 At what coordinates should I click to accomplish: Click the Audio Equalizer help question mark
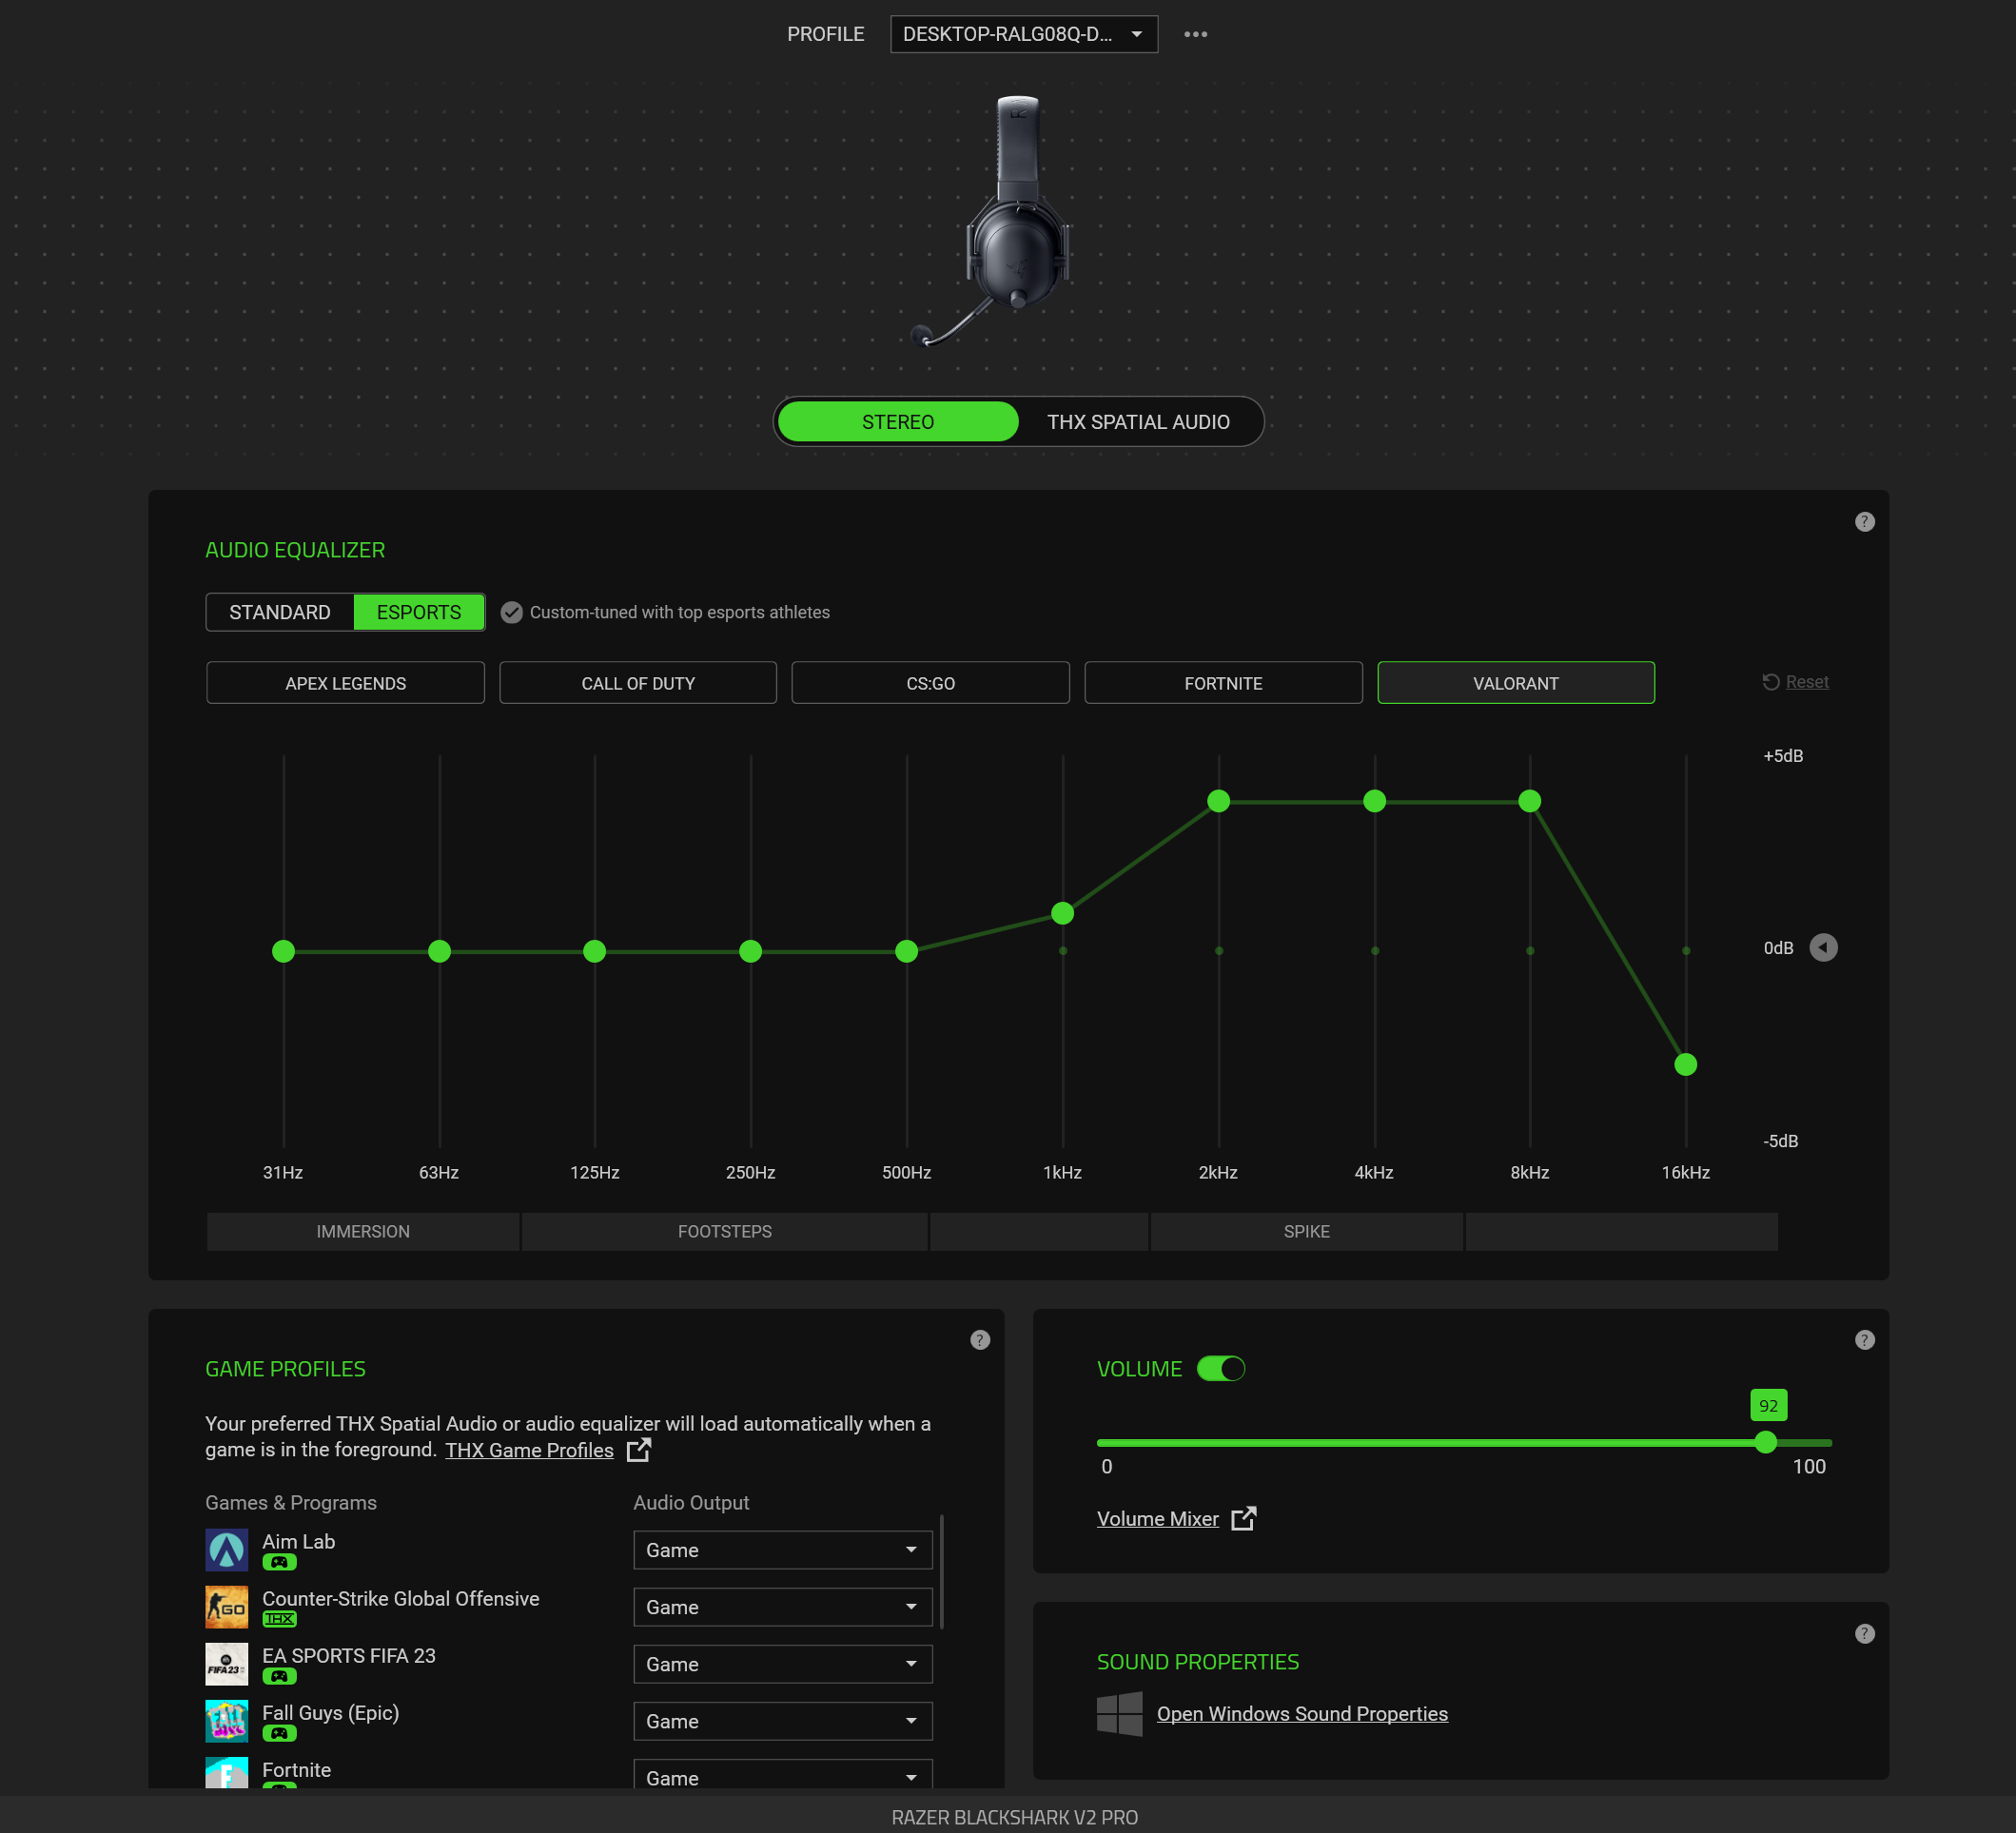(x=1864, y=522)
